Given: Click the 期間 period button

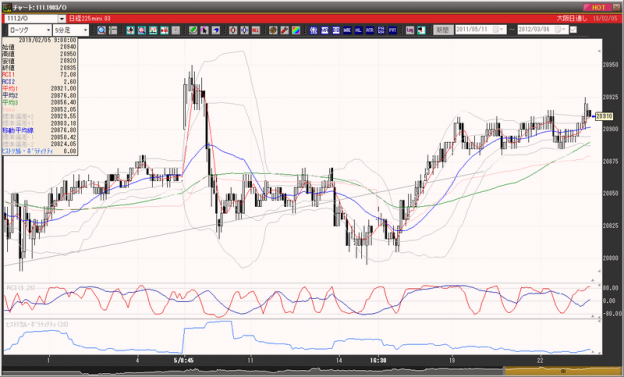Looking at the screenshot, I should click(x=443, y=30).
